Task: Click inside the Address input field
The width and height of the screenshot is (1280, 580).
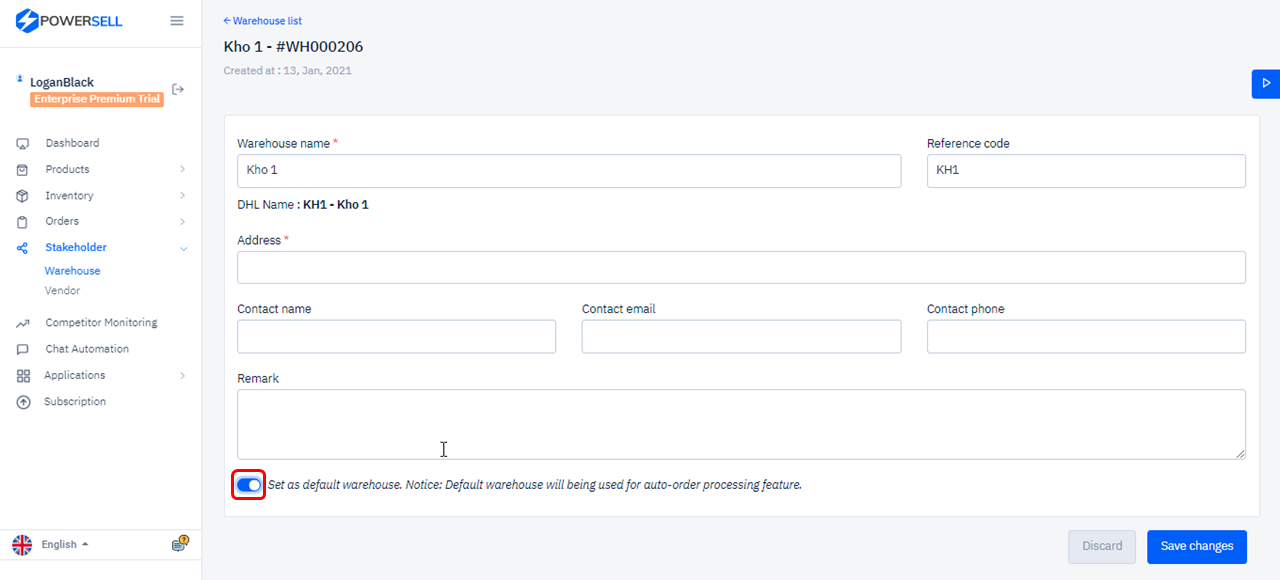Action: (741, 267)
